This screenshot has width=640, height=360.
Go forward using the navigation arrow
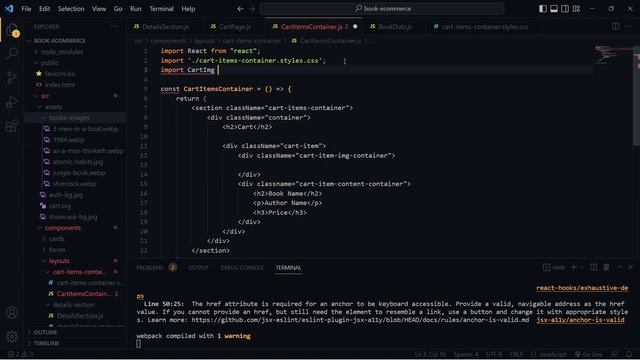(x=252, y=9)
